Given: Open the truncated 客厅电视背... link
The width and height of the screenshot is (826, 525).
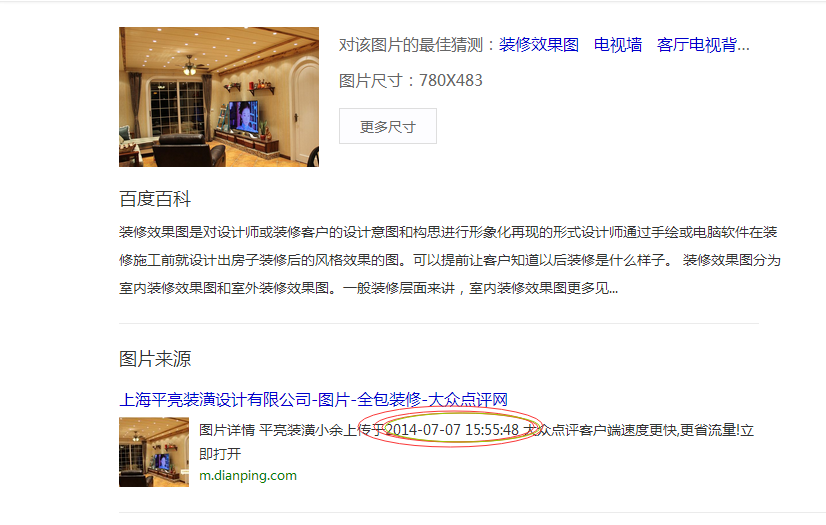Looking at the screenshot, I should (x=703, y=45).
